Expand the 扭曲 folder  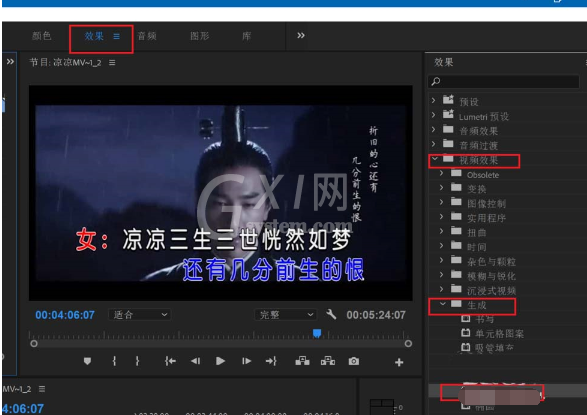441,231
